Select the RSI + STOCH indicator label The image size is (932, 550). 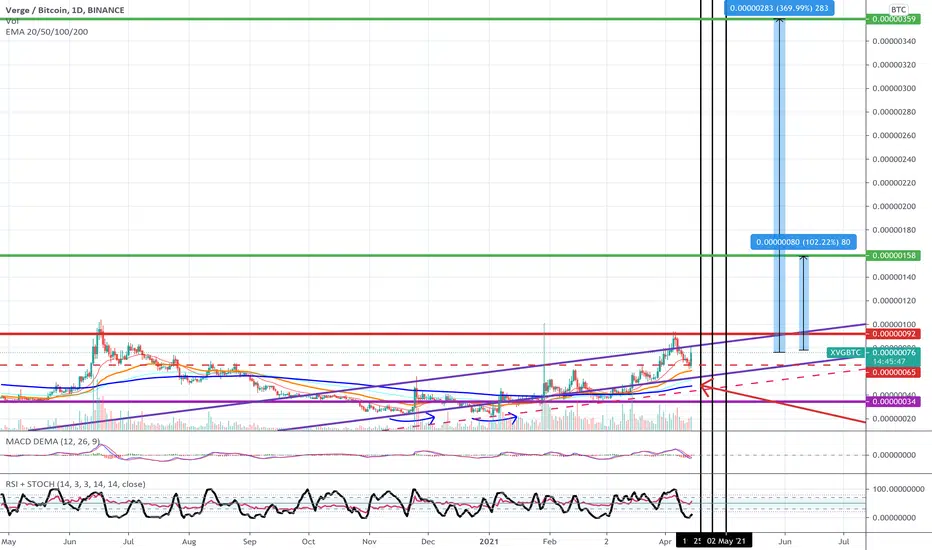[x=75, y=484]
